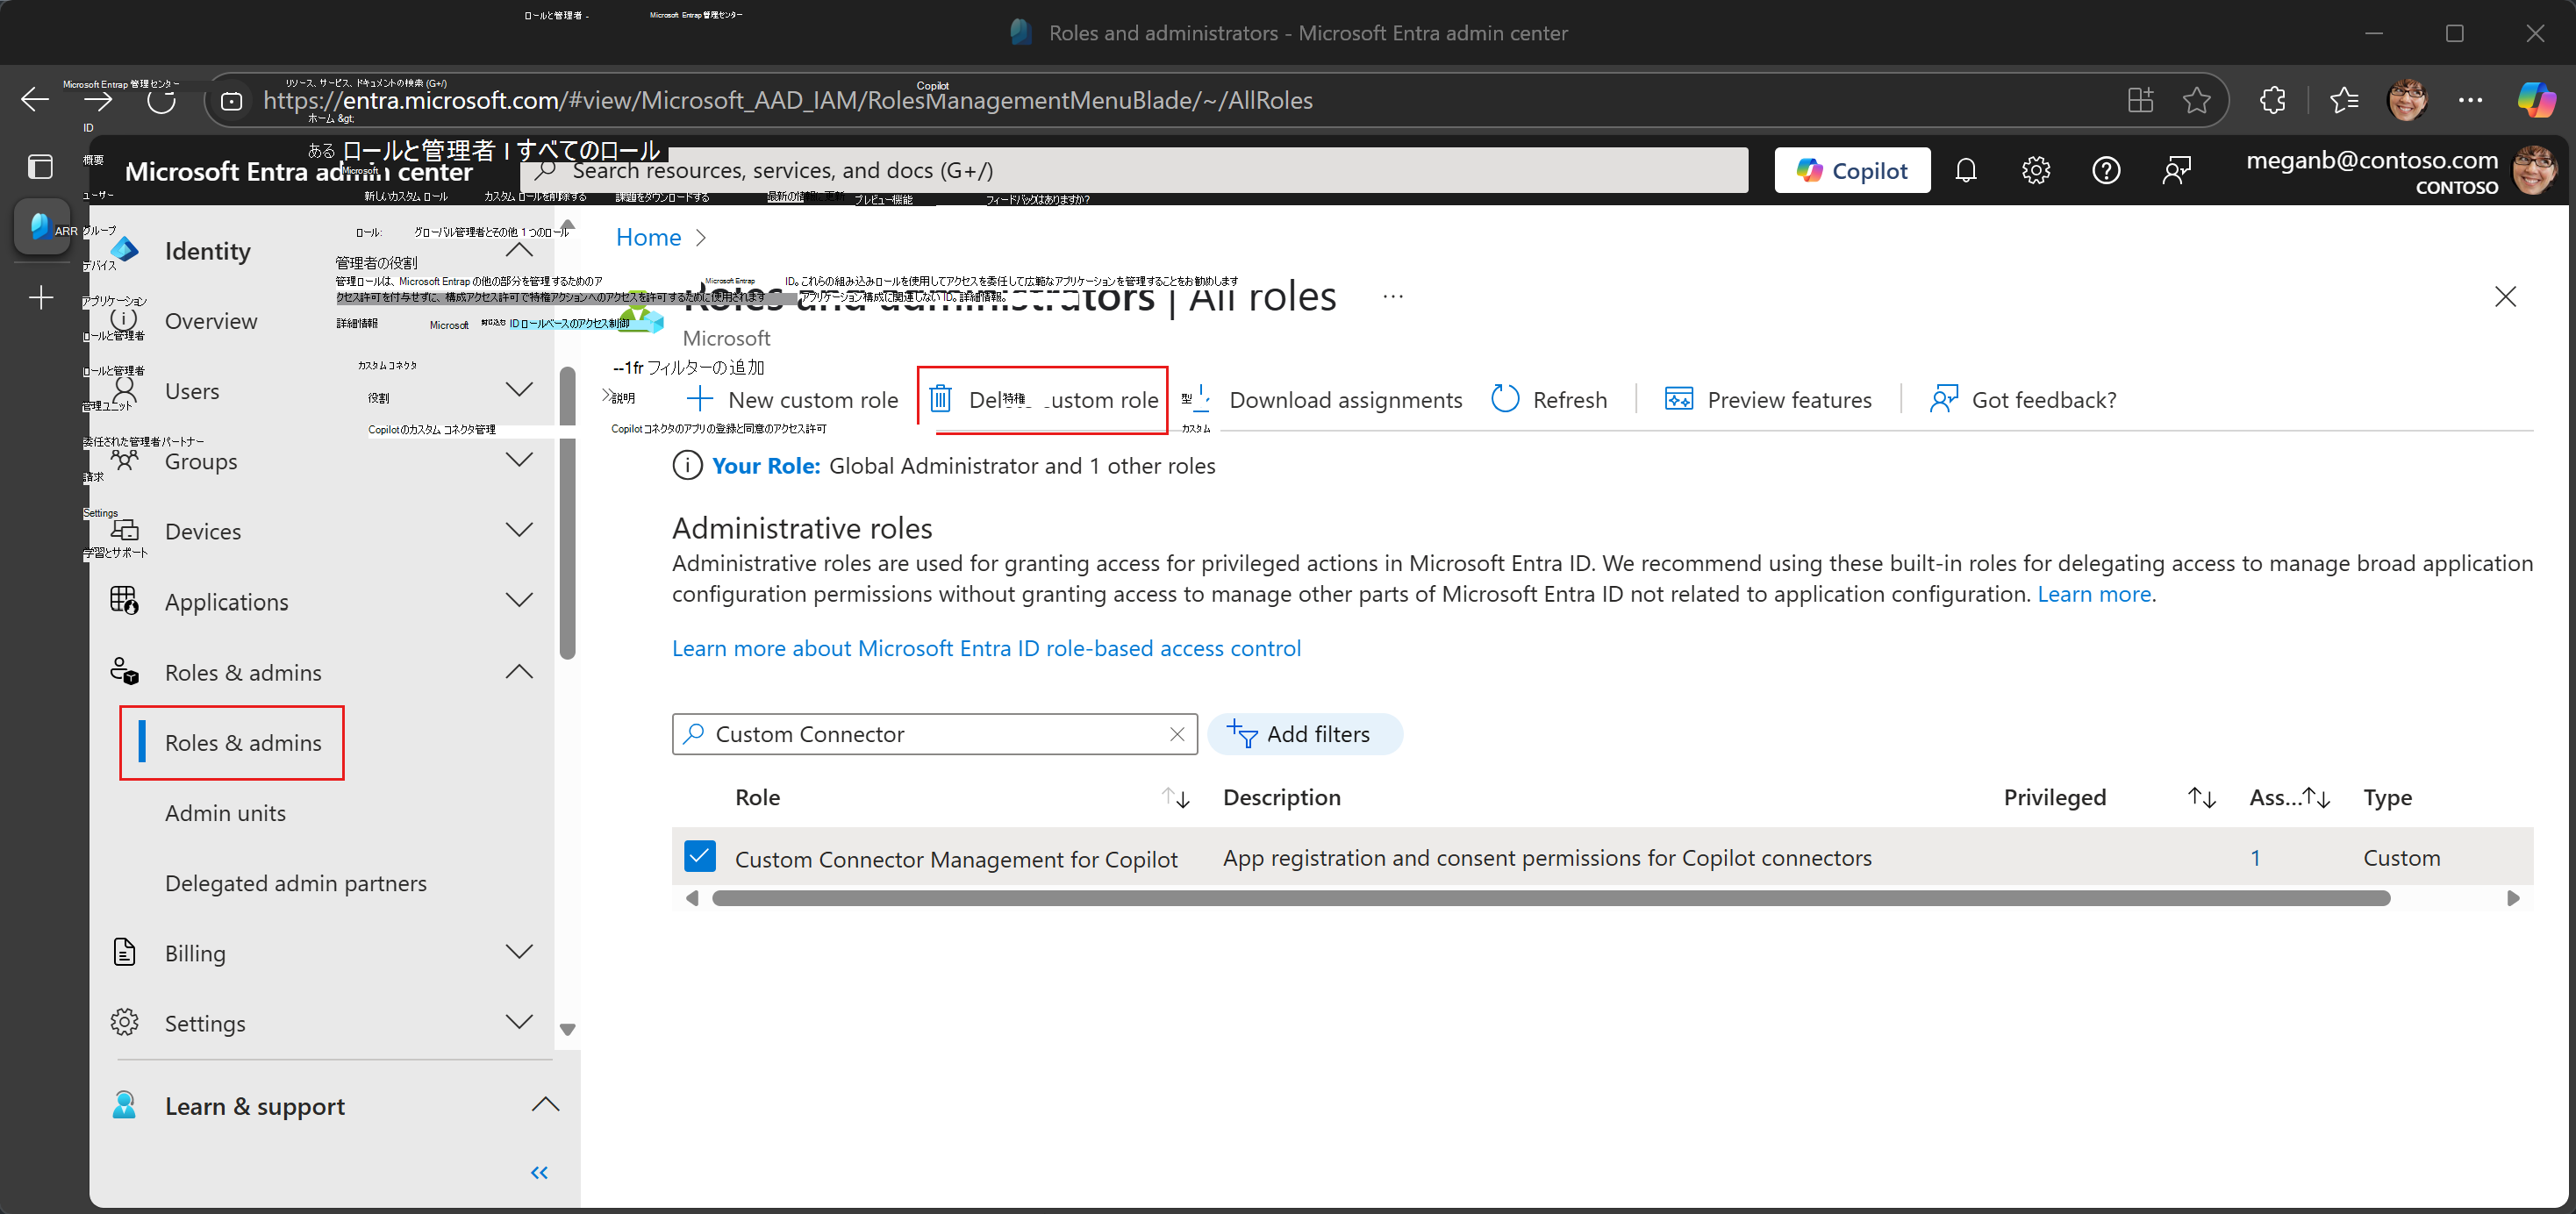The image size is (2576, 1214).
Task: Click the Preview features icon
Action: (1679, 399)
